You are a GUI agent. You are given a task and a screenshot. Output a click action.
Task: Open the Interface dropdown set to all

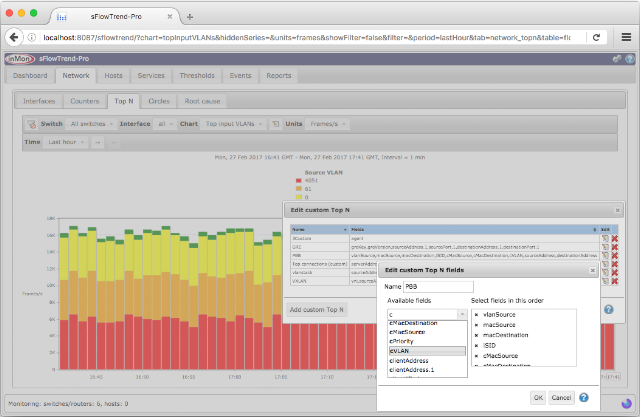(x=165, y=124)
